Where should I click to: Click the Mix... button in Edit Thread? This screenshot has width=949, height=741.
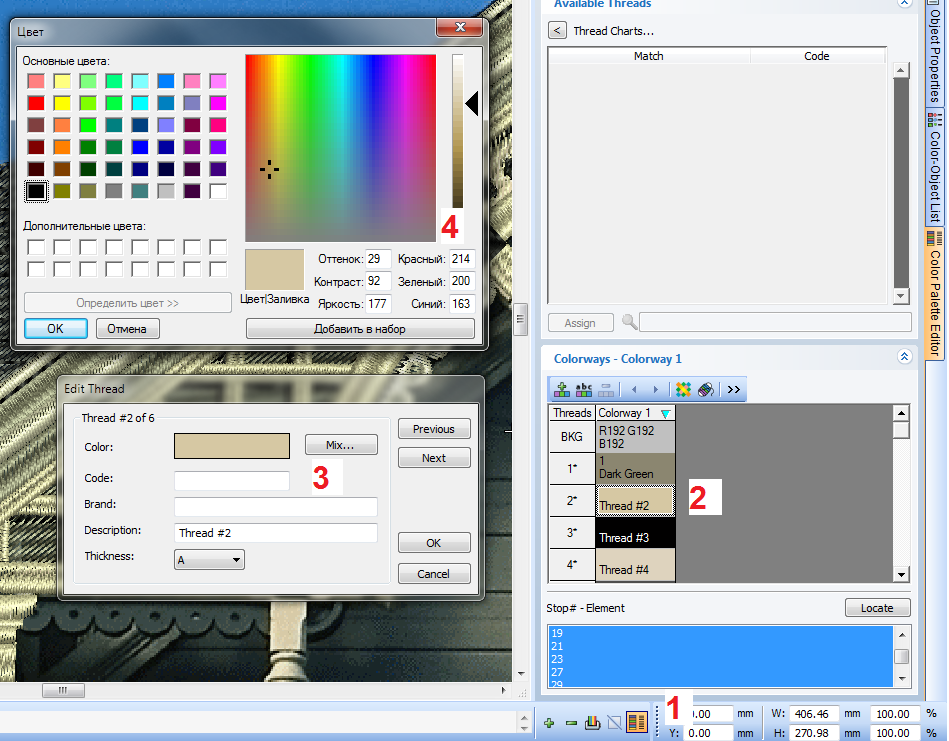[x=341, y=445]
